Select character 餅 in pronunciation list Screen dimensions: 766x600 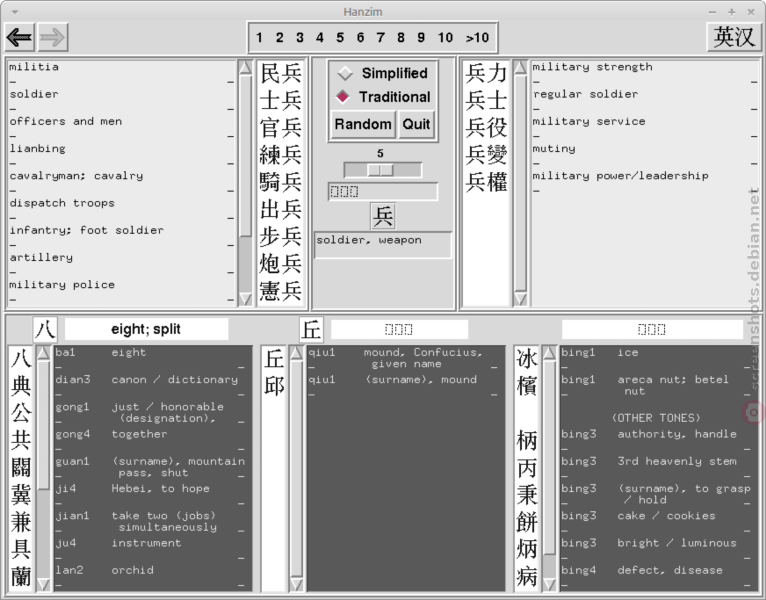(x=527, y=522)
